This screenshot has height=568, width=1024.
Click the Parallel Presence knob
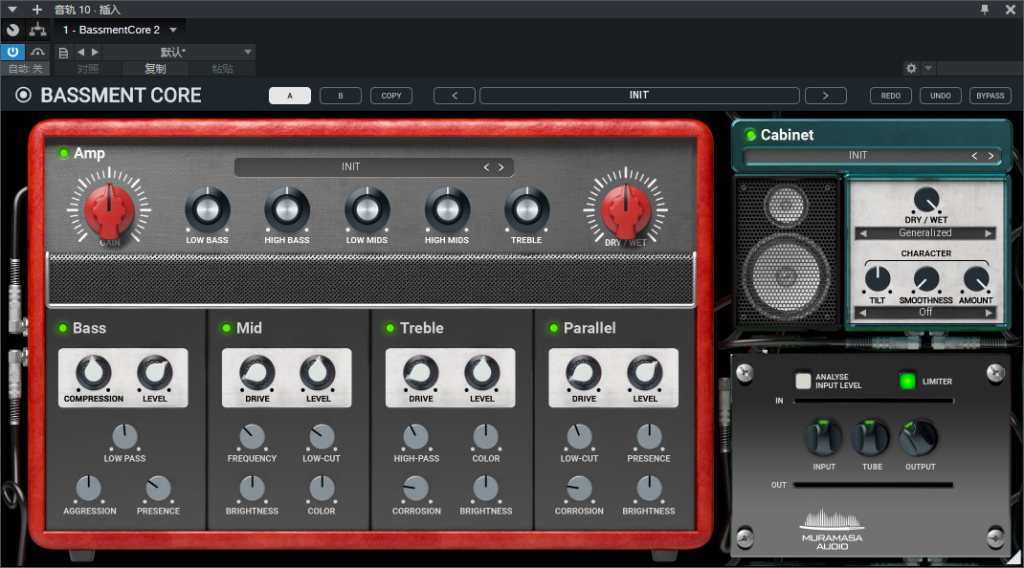(x=648, y=437)
